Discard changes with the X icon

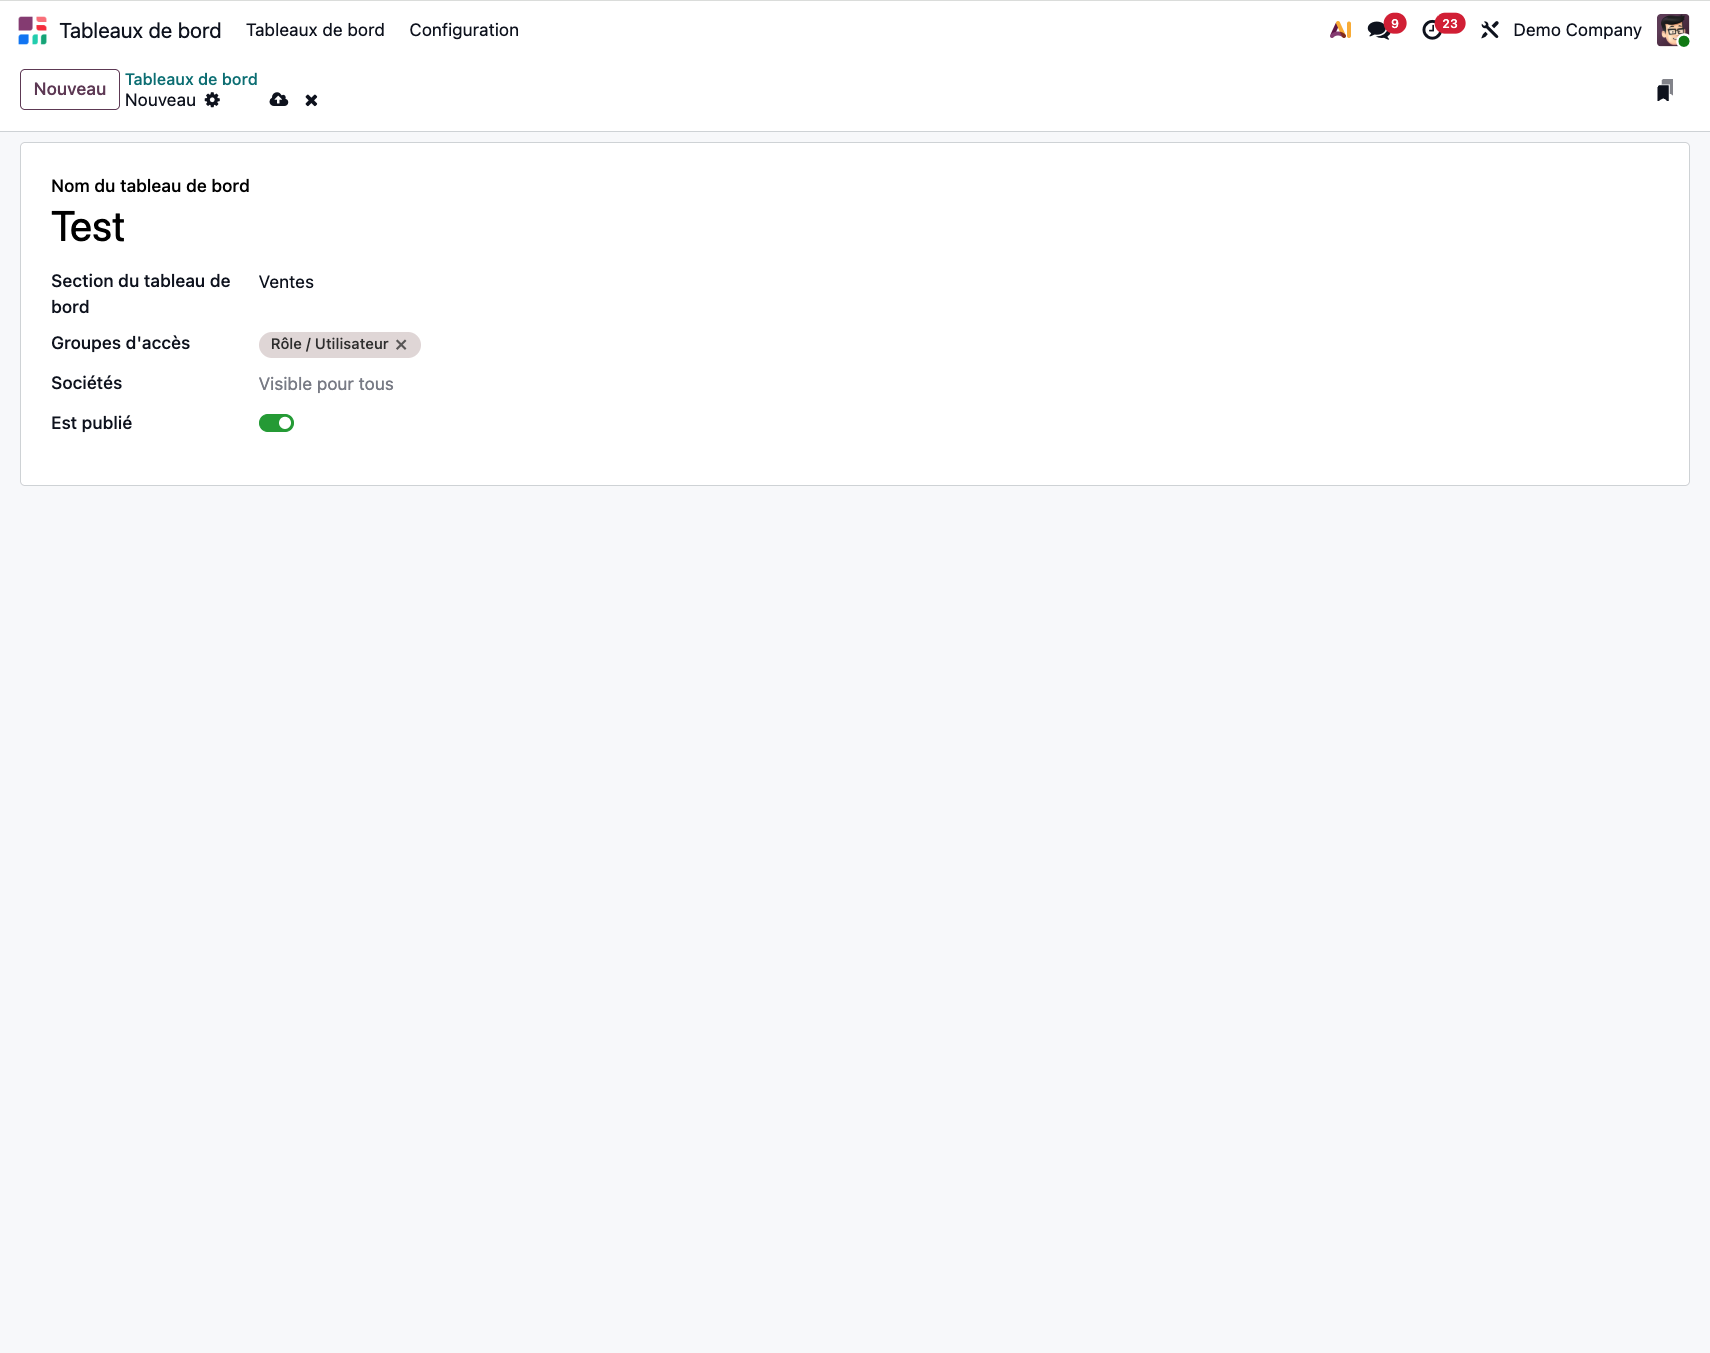pos(311,100)
